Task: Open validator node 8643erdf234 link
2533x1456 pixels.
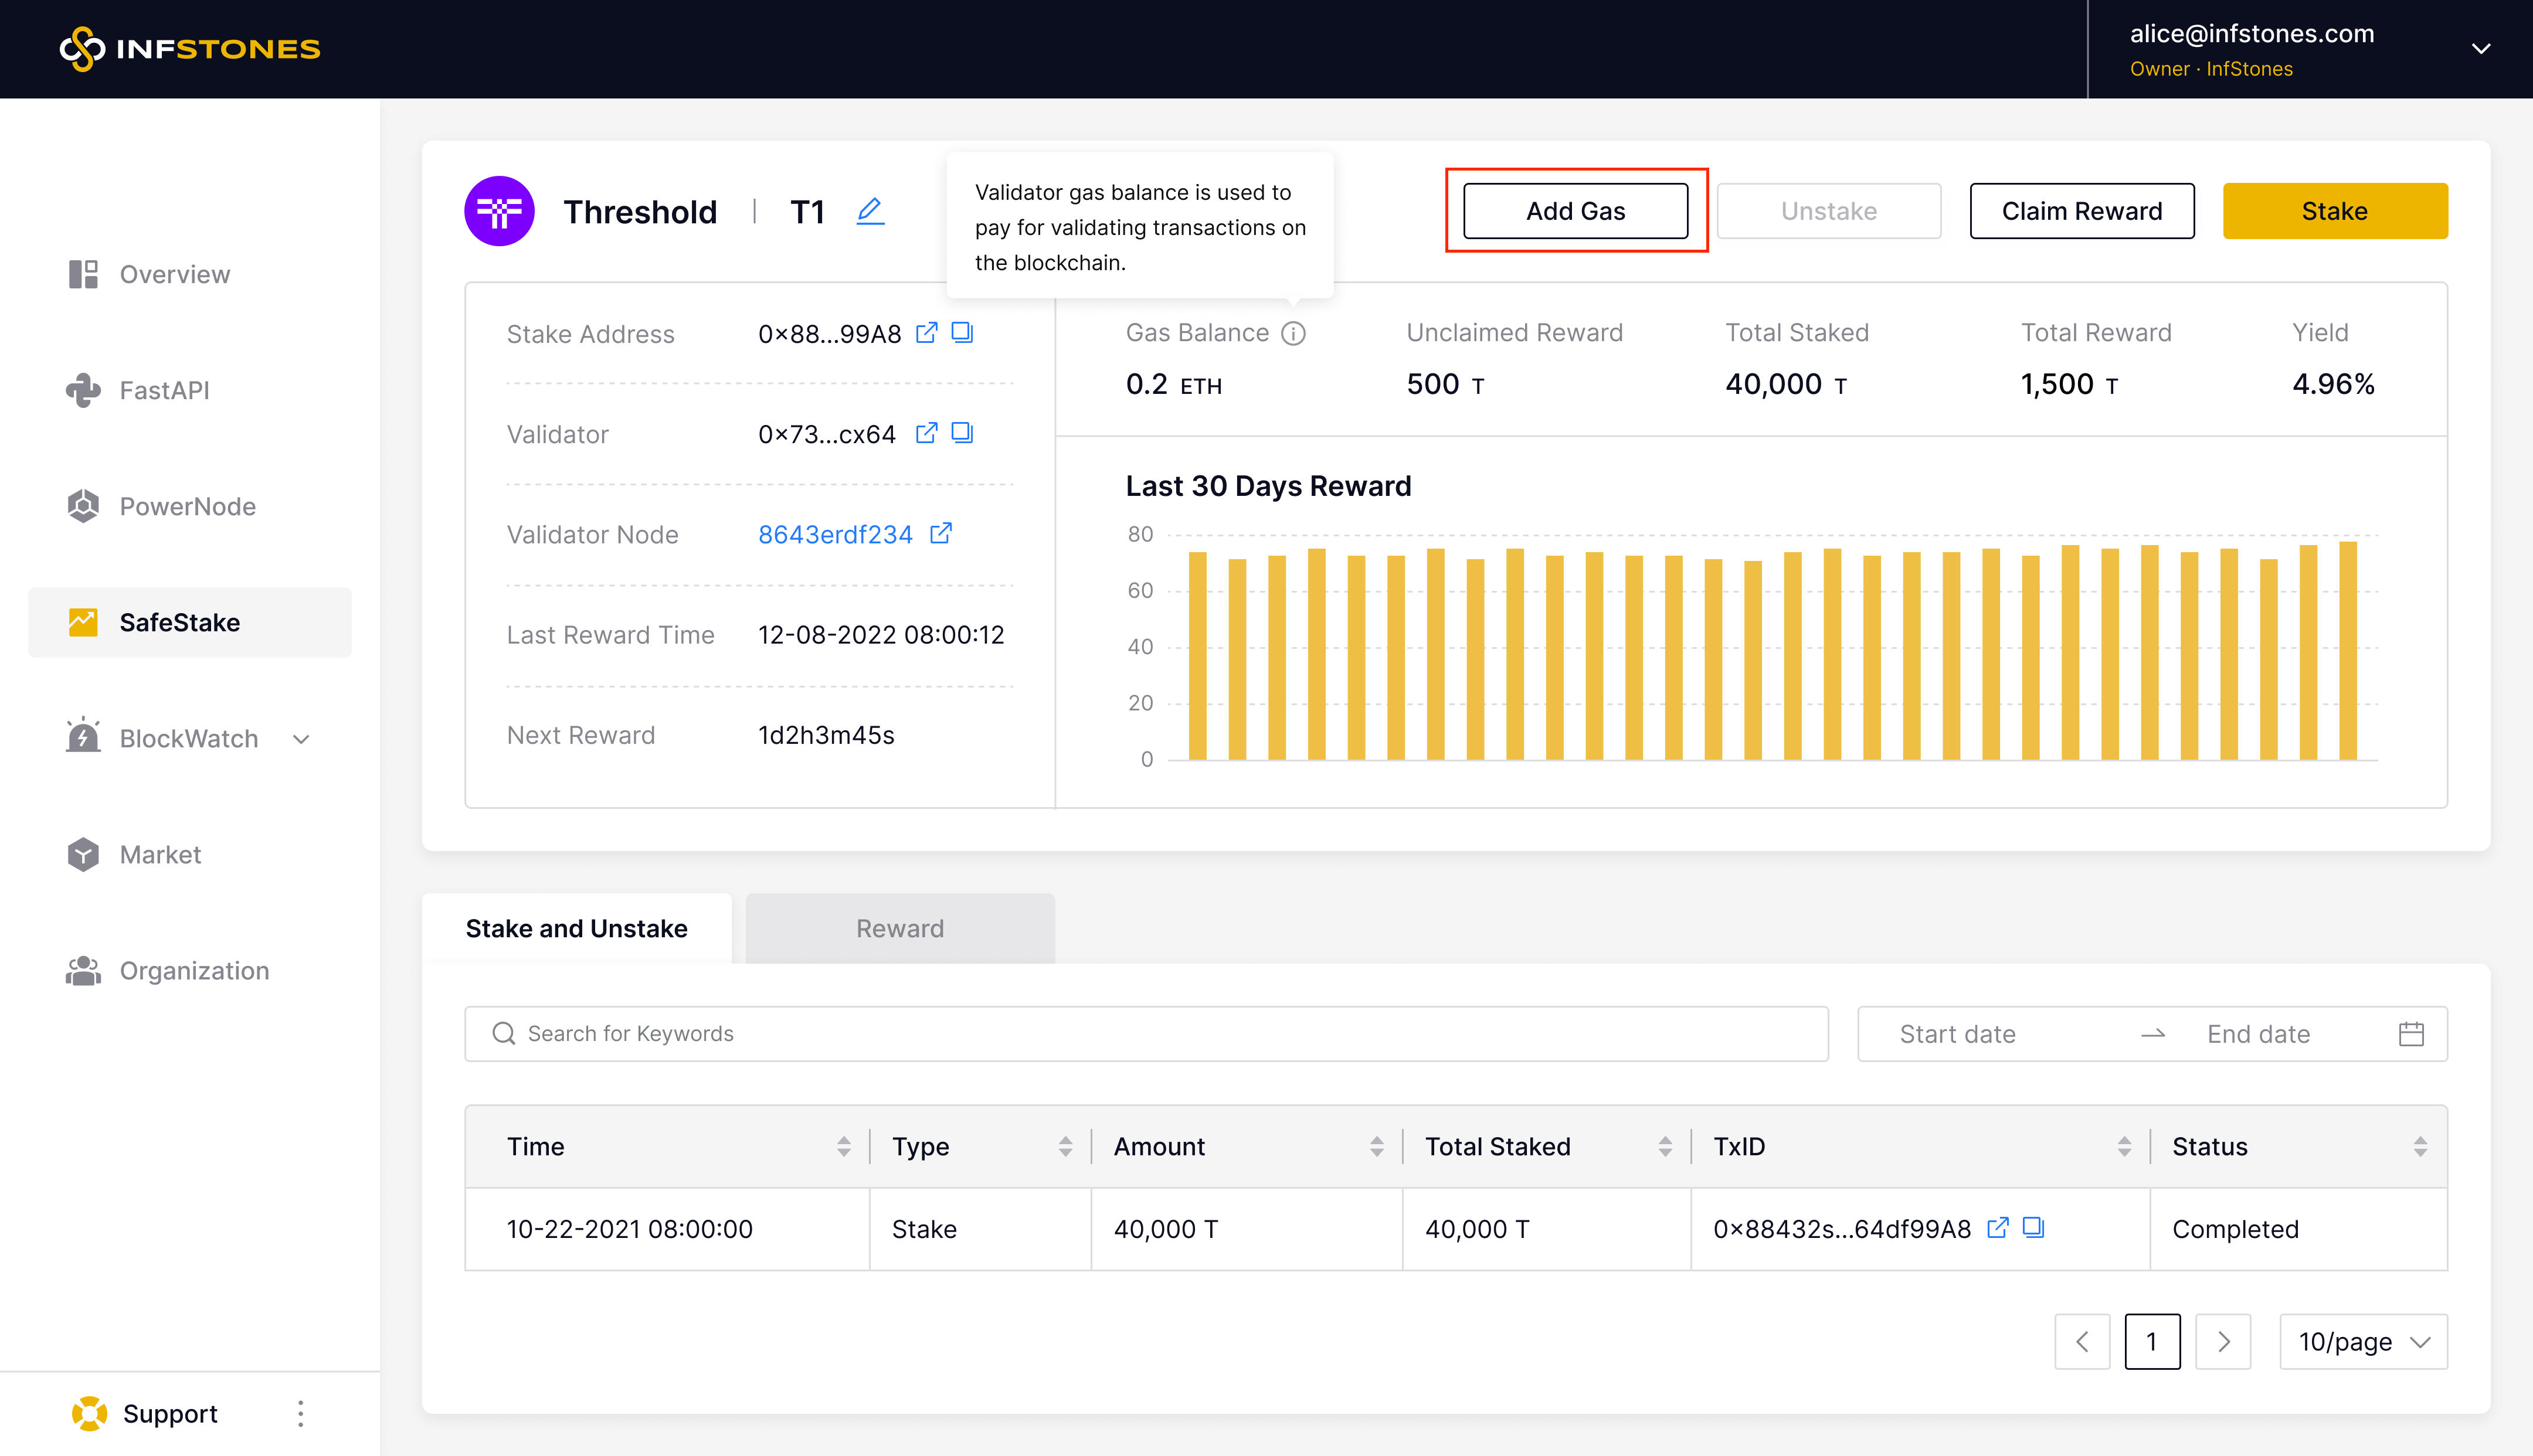Action: pos(835,534)
